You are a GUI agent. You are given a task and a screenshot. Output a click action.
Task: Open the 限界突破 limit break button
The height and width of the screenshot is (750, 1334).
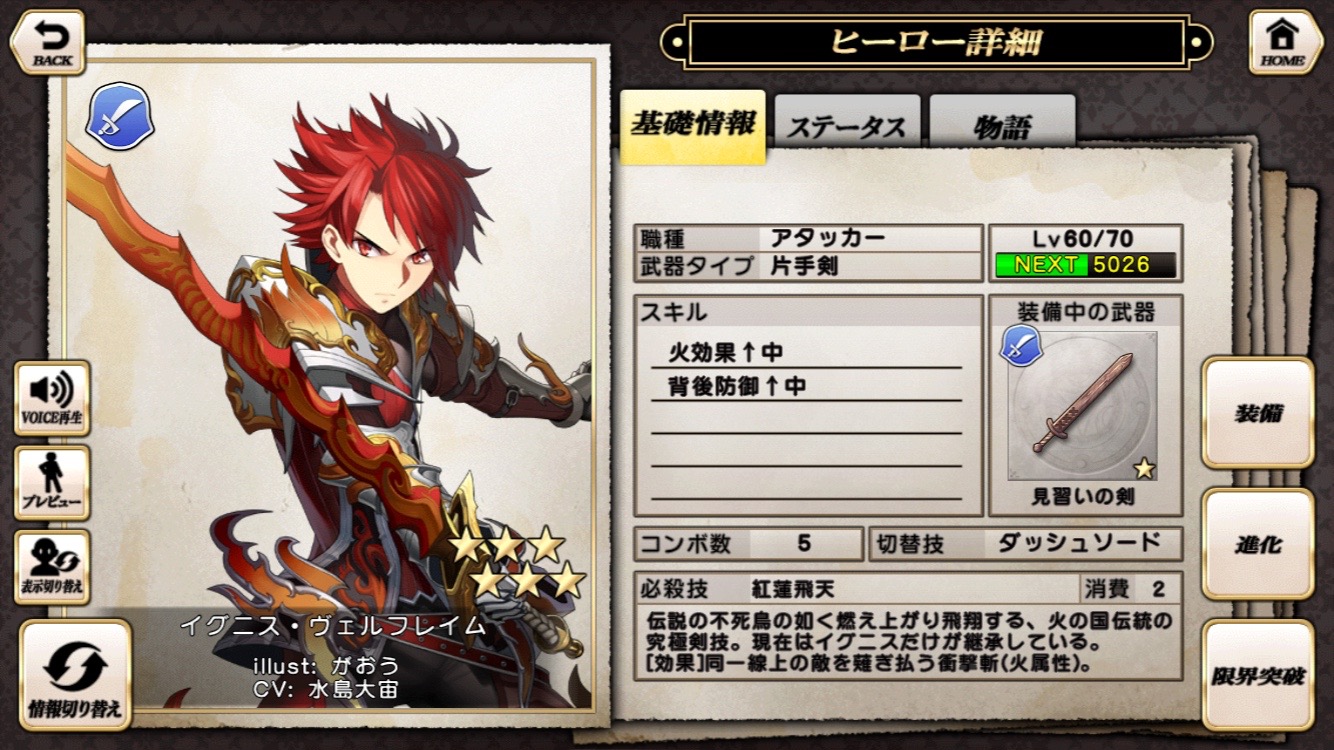click(1258, 675)
